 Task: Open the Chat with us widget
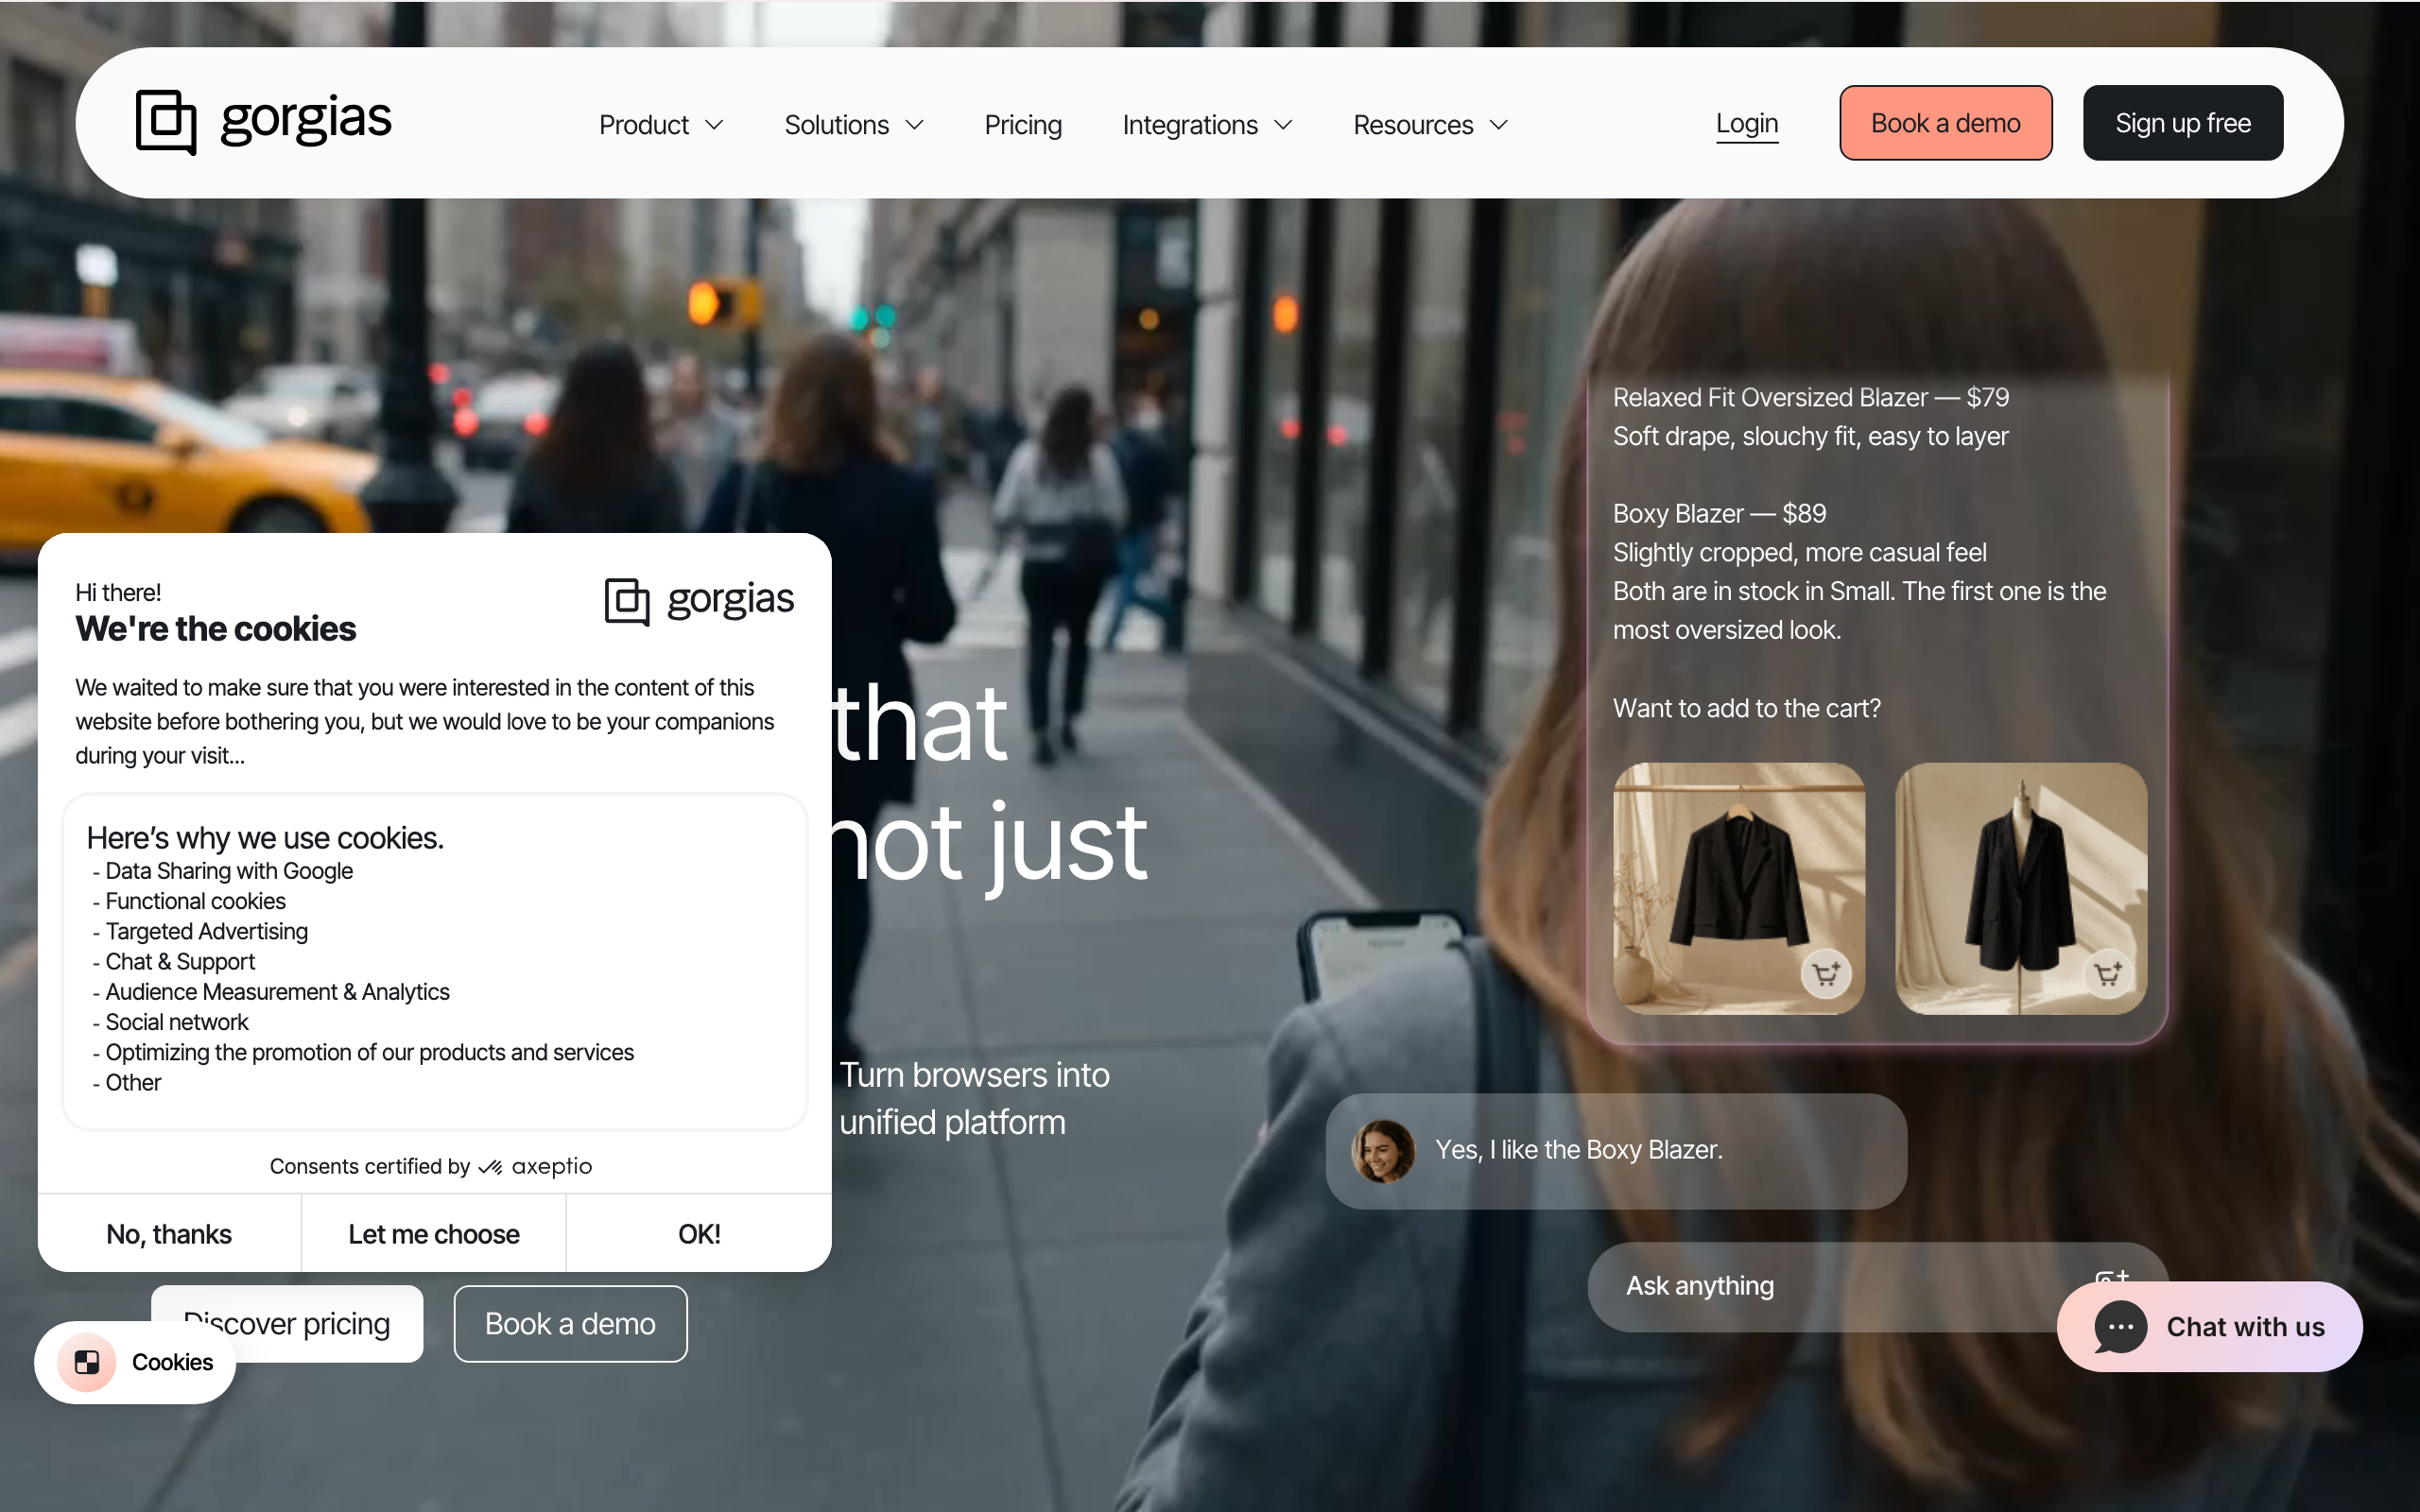coord(2209,1327)
